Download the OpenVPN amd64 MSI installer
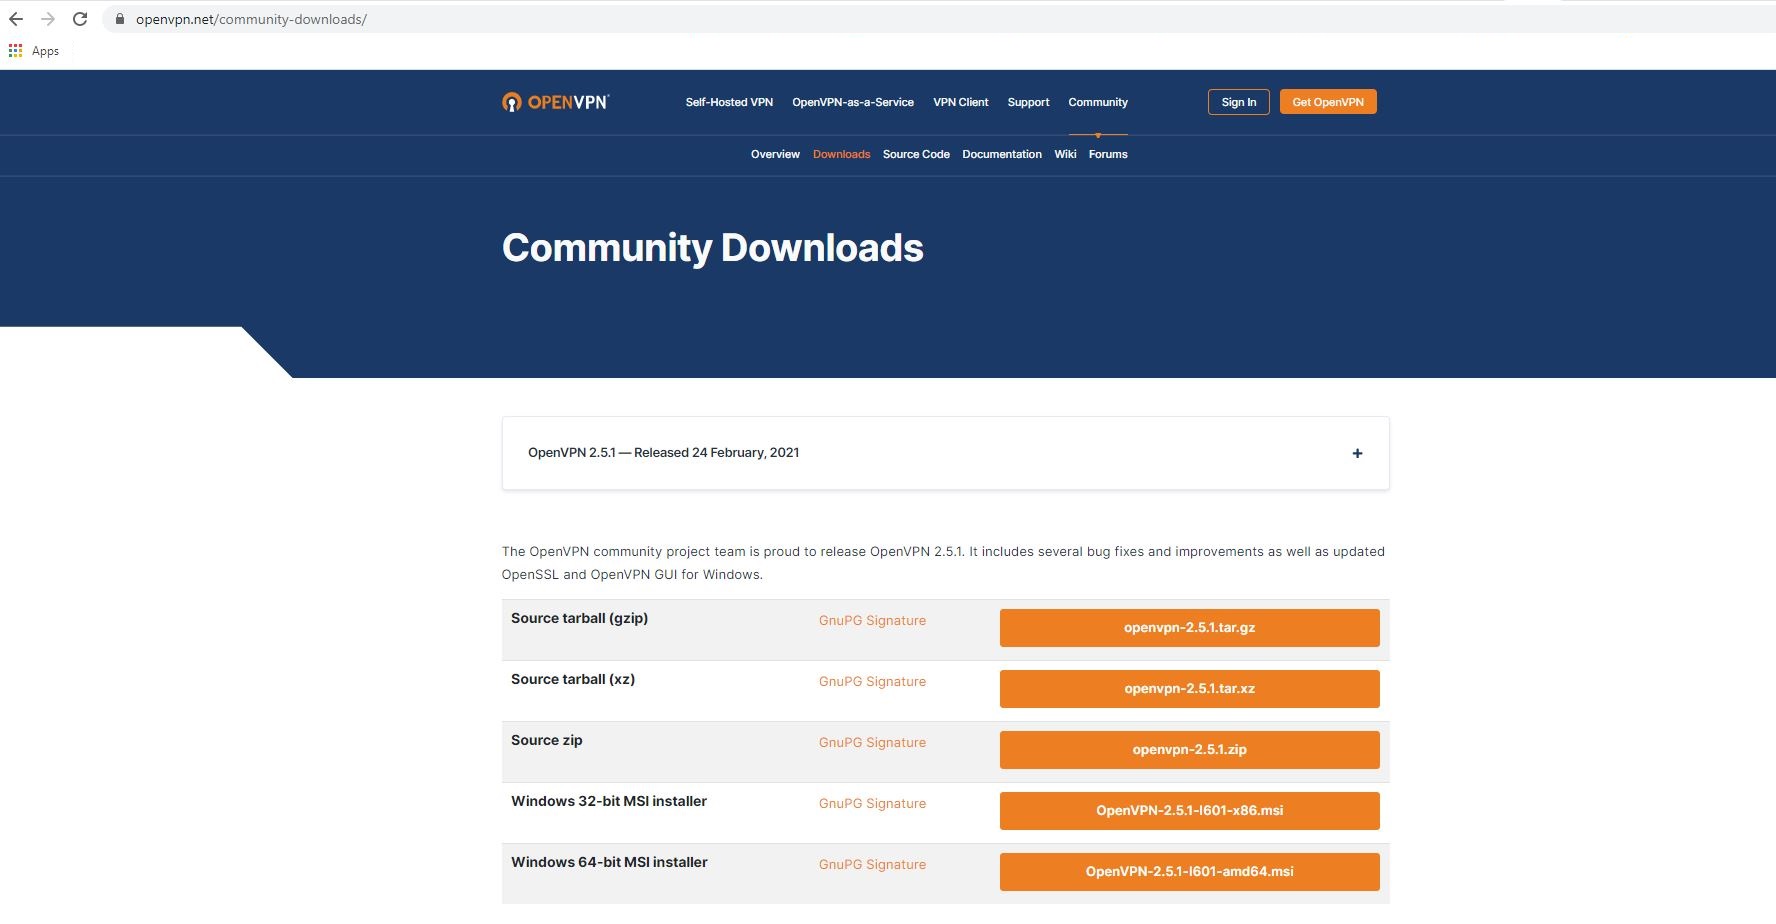The height and width of the screenshot is (924, 1776). tap(1188, 872)
